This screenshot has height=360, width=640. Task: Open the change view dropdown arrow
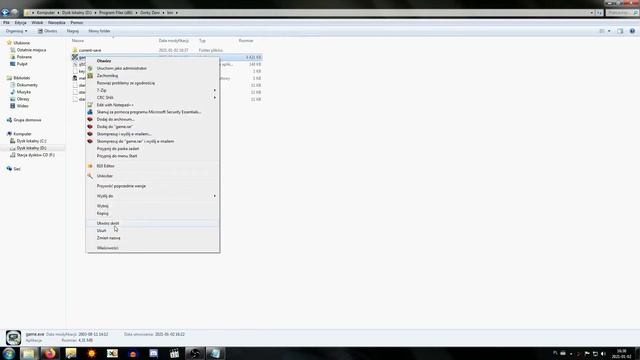click(x=609, y=31)
